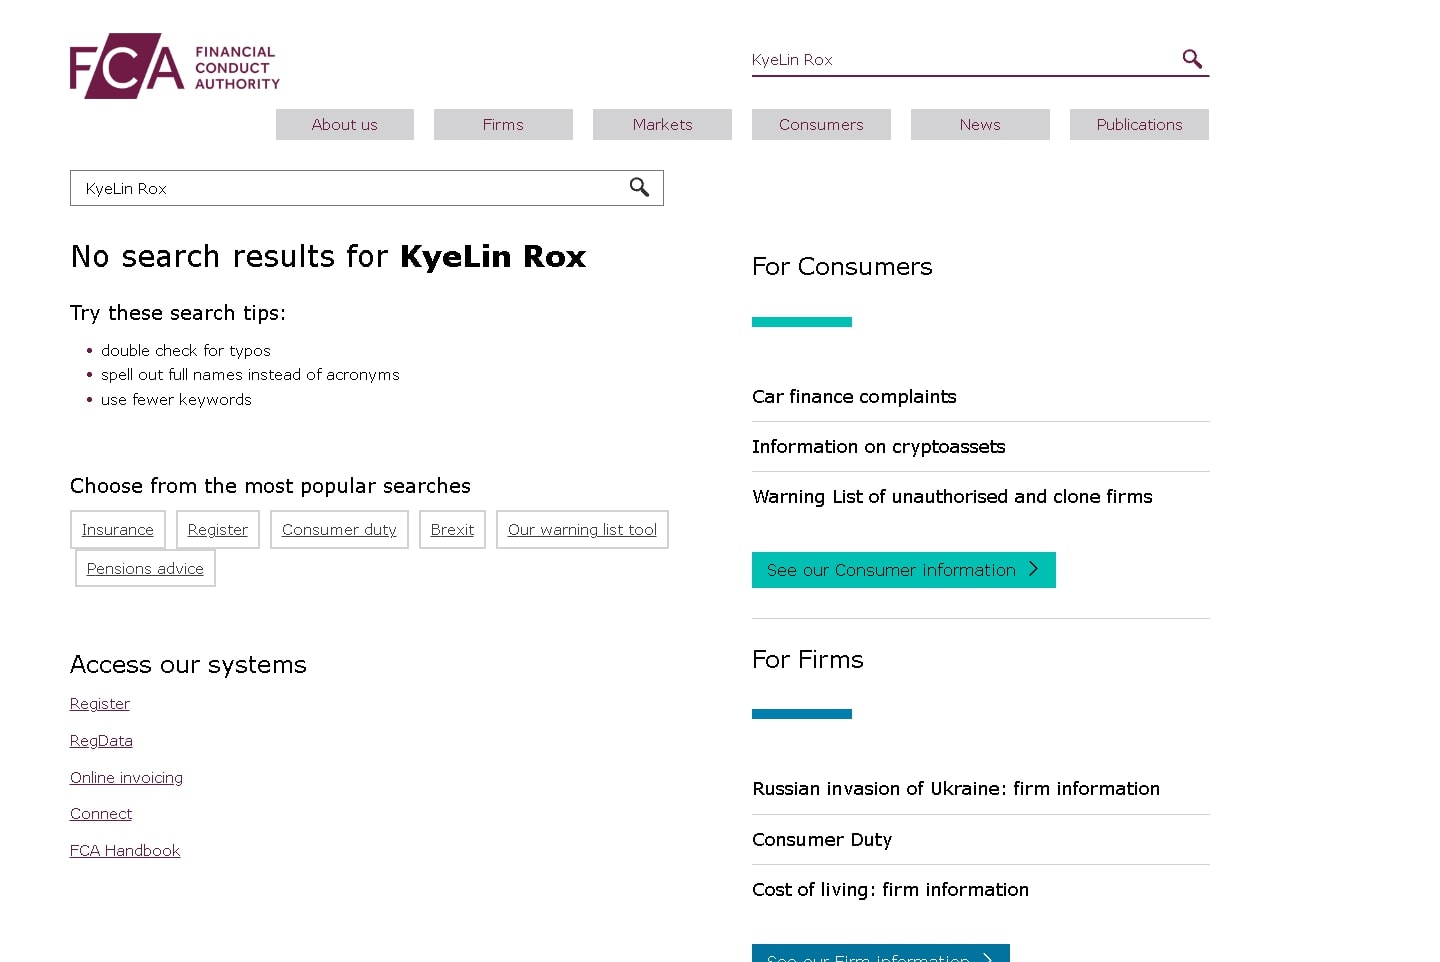This screenshot has height=962, width=1440.
Task: Open Register under Access our systems
Action: tap(100, 704)
